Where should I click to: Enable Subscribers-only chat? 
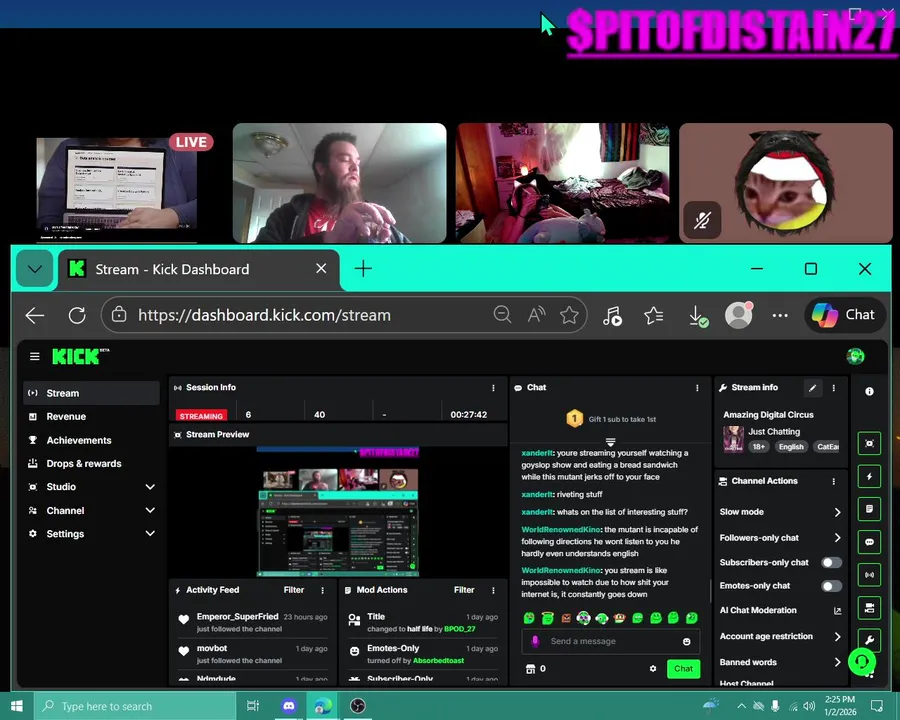click(x=831, y=563)
